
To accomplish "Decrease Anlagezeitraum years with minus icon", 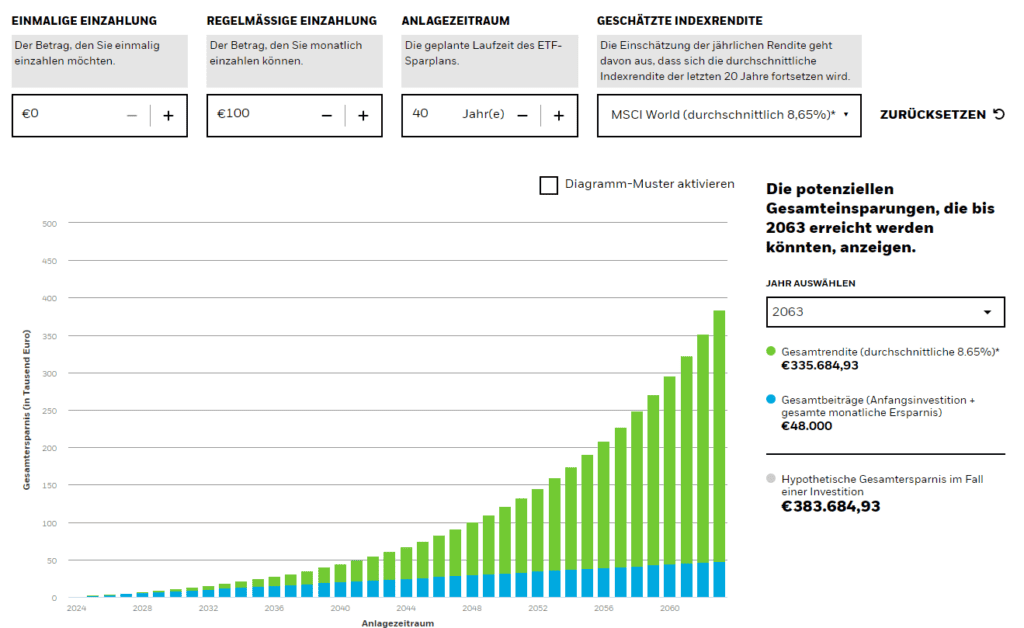I will click(x=522, y=115).
